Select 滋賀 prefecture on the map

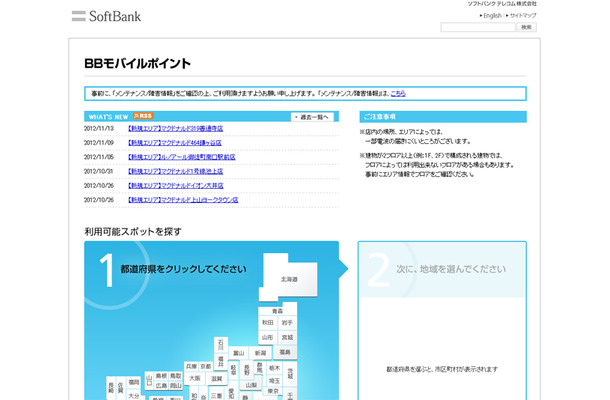(x=217, y=378)
